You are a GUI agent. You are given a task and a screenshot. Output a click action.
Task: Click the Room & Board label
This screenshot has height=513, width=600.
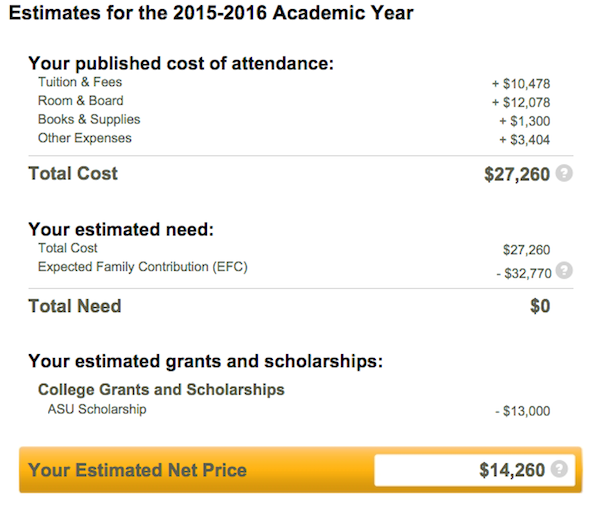pyautogui.click(x=81, y=101)
